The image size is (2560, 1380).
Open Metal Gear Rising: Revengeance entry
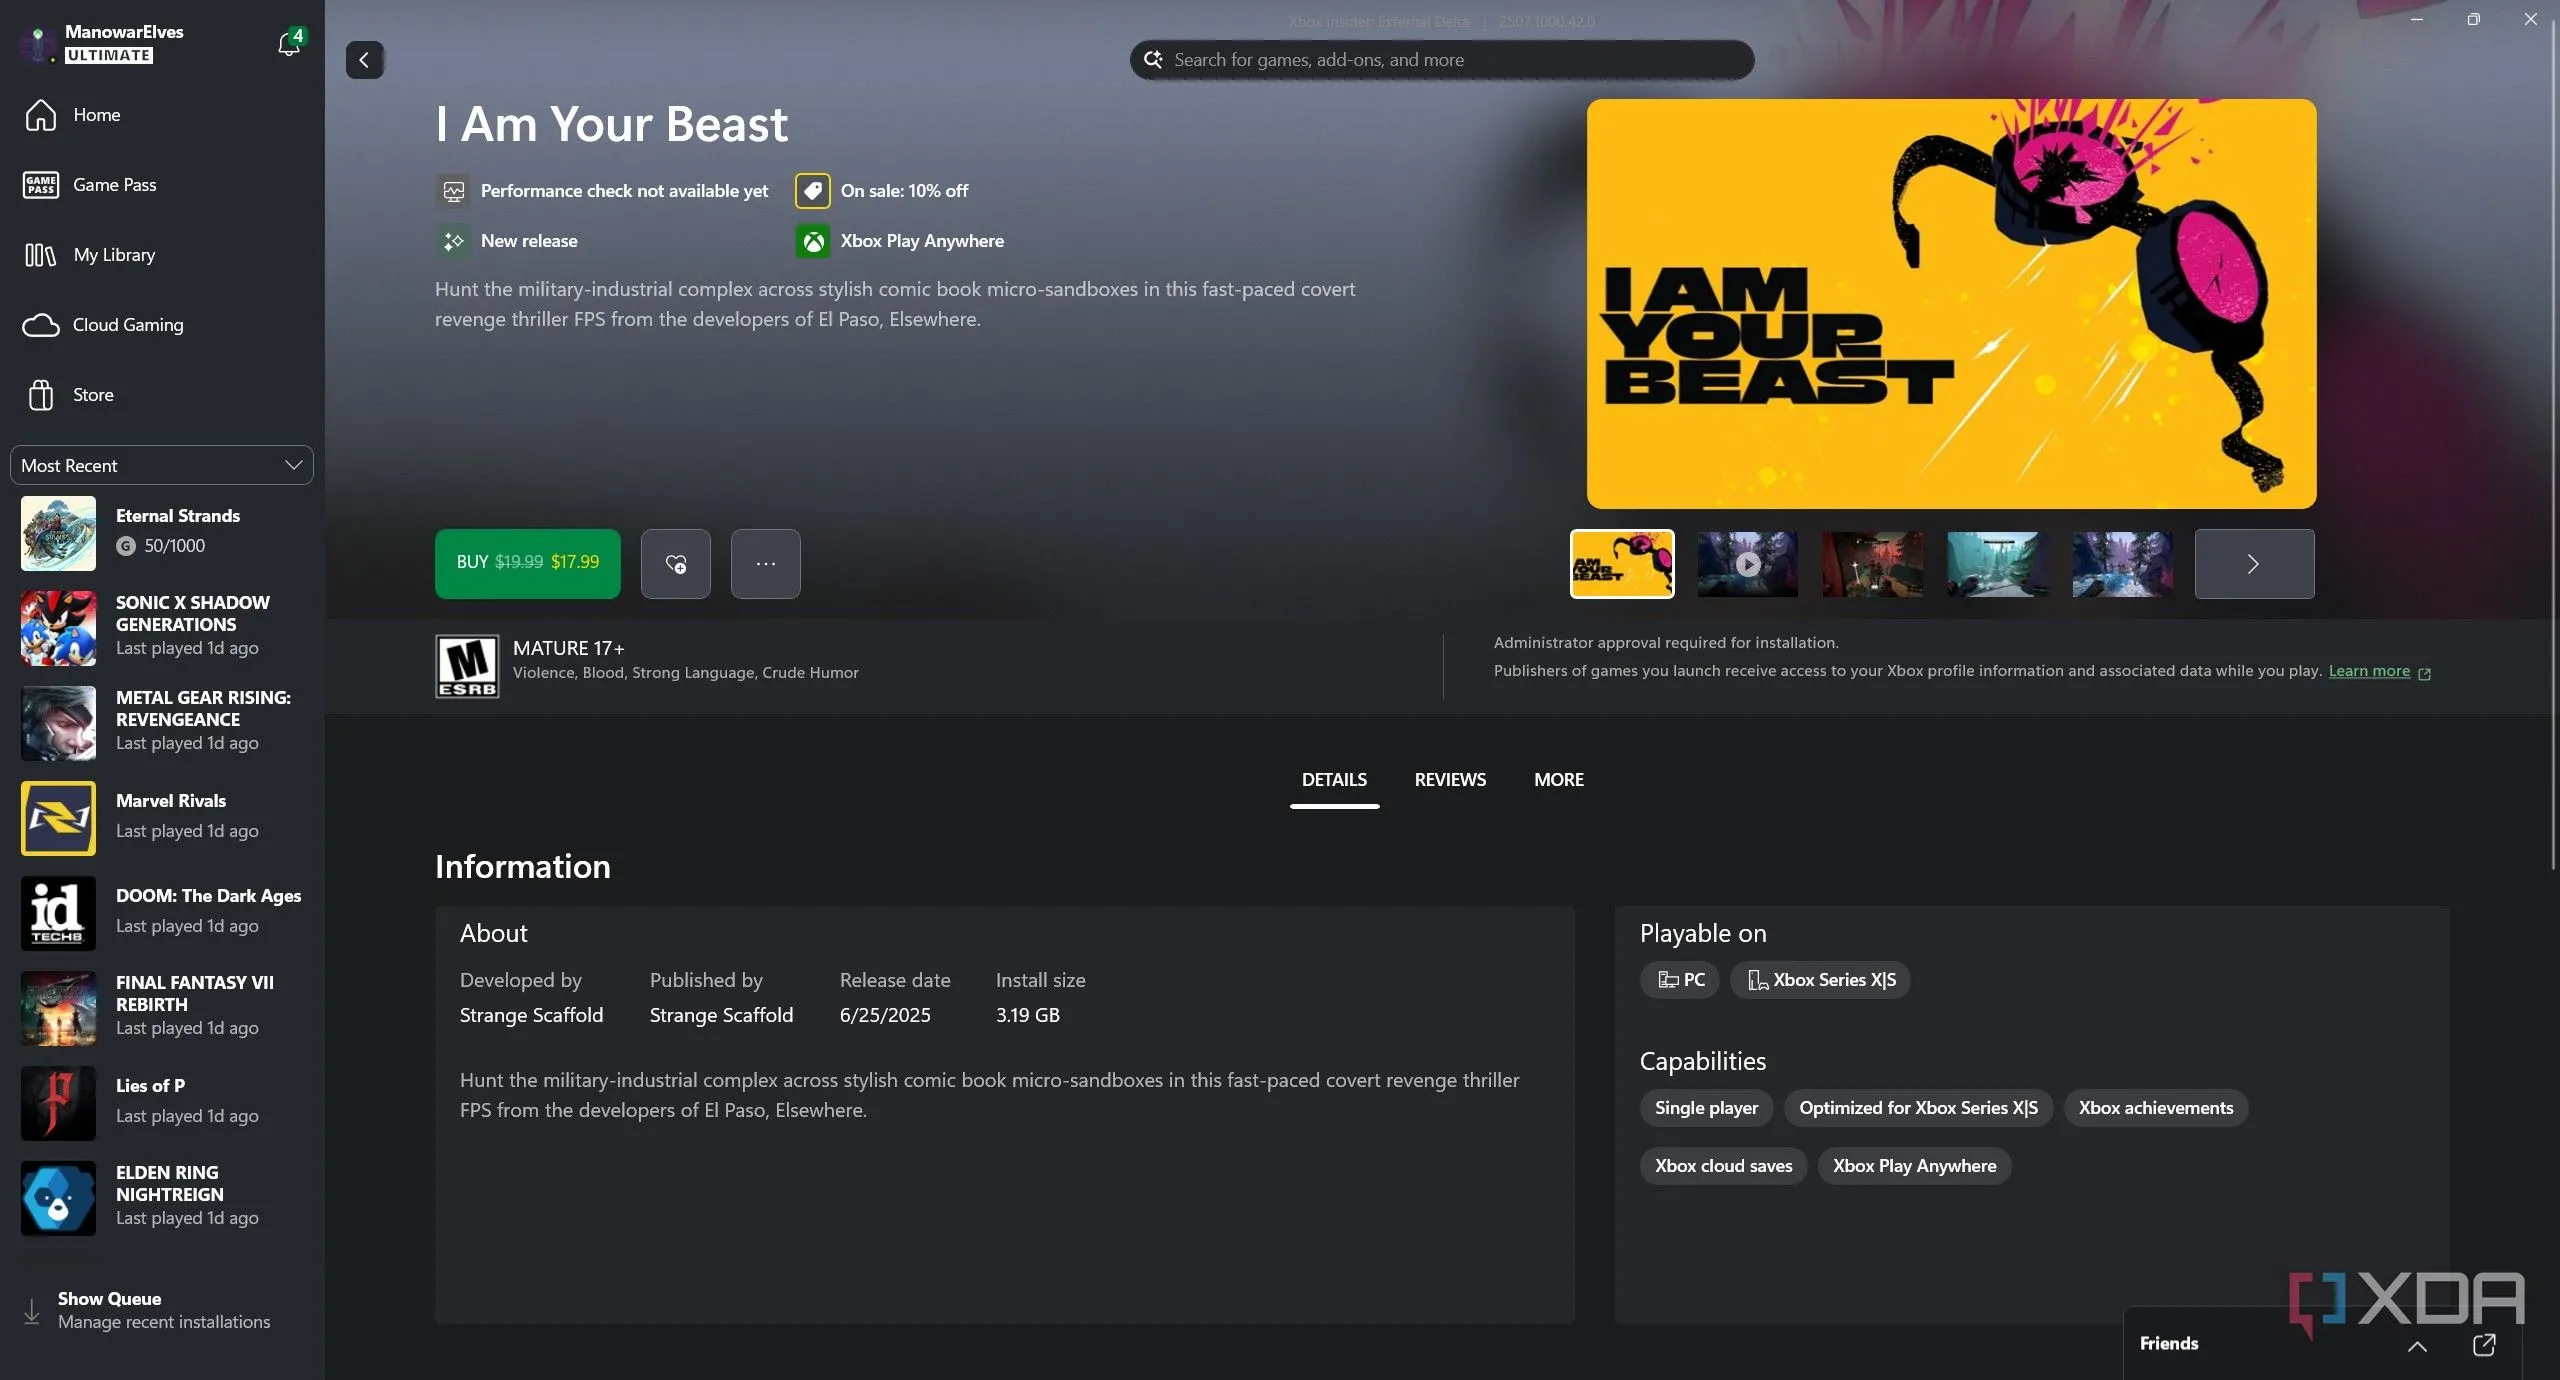pyautogui.click(x=162, y=724)
